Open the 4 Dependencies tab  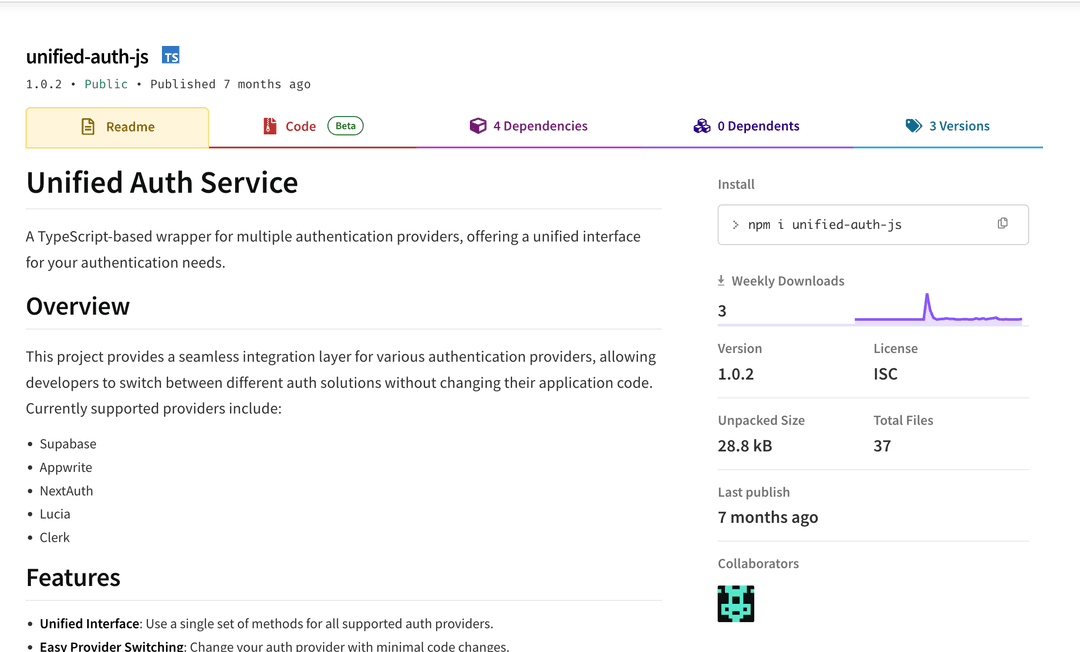click(x=528, y=127)
